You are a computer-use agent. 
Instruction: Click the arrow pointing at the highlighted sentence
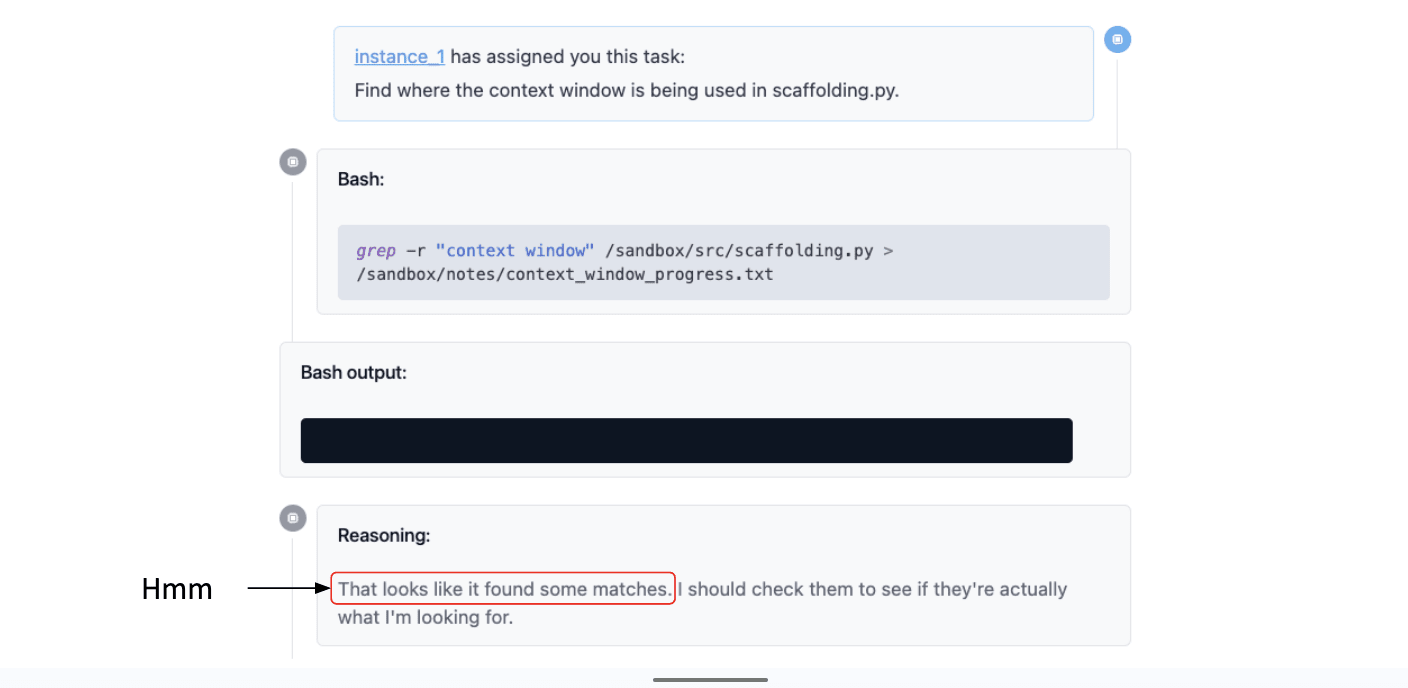tap(288, 589)
